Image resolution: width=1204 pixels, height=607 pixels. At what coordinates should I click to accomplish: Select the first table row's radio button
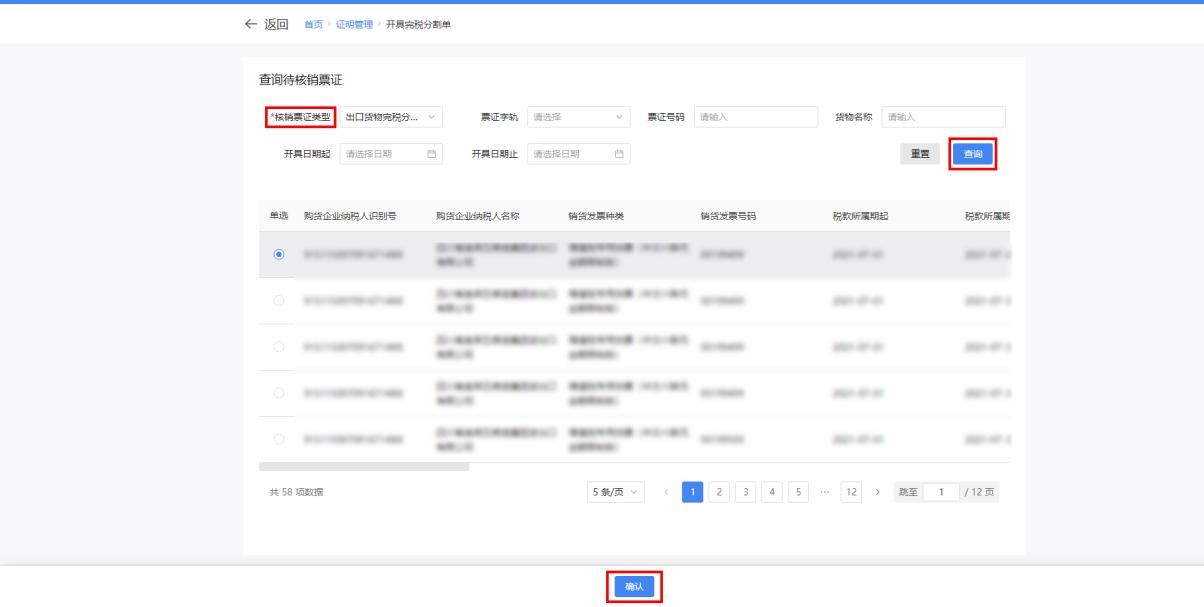click(x=277, y=255)
